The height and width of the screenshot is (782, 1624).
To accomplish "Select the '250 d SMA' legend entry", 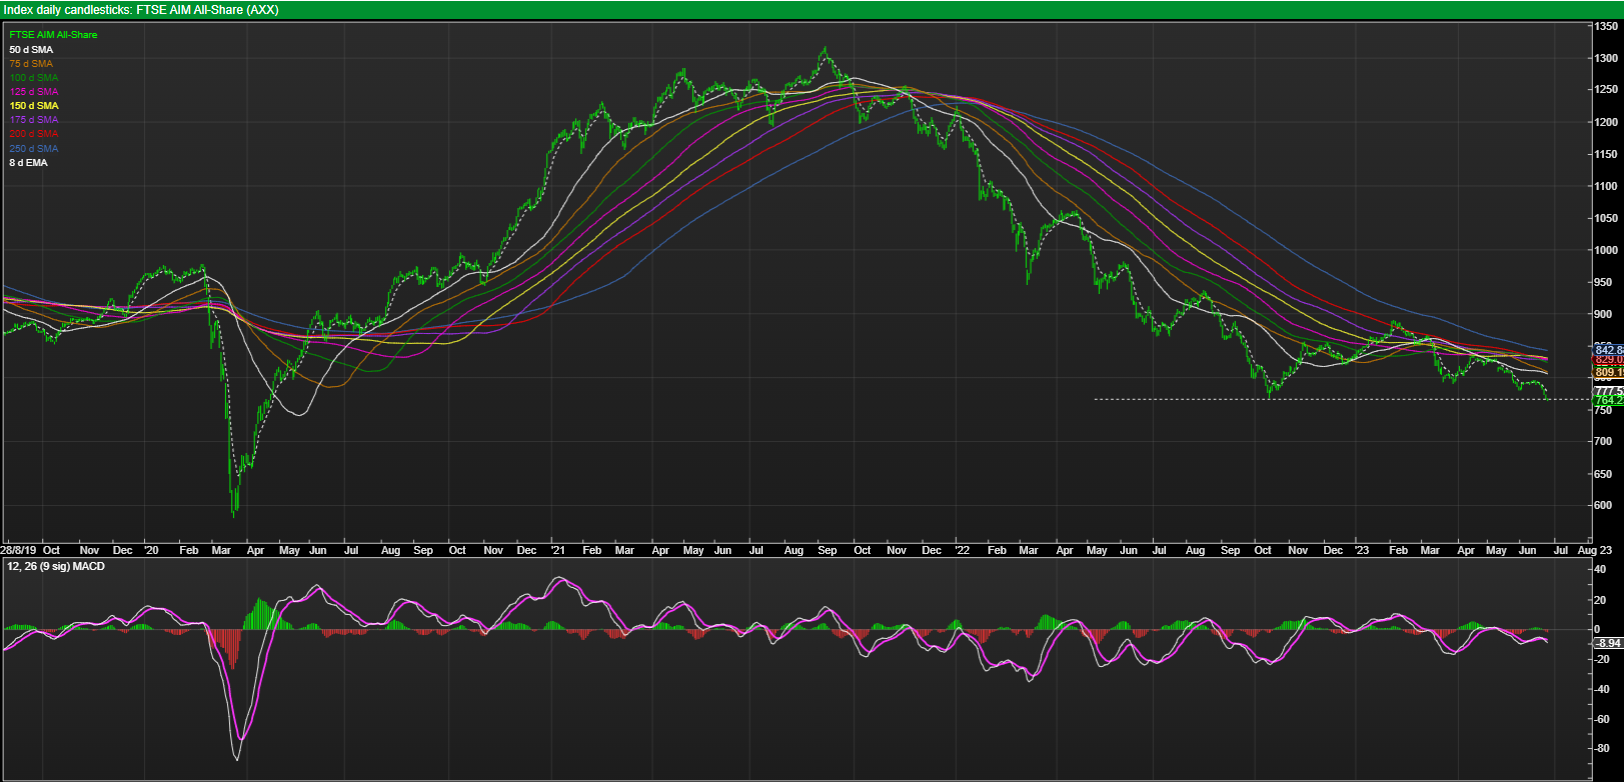I will (34, 148).
